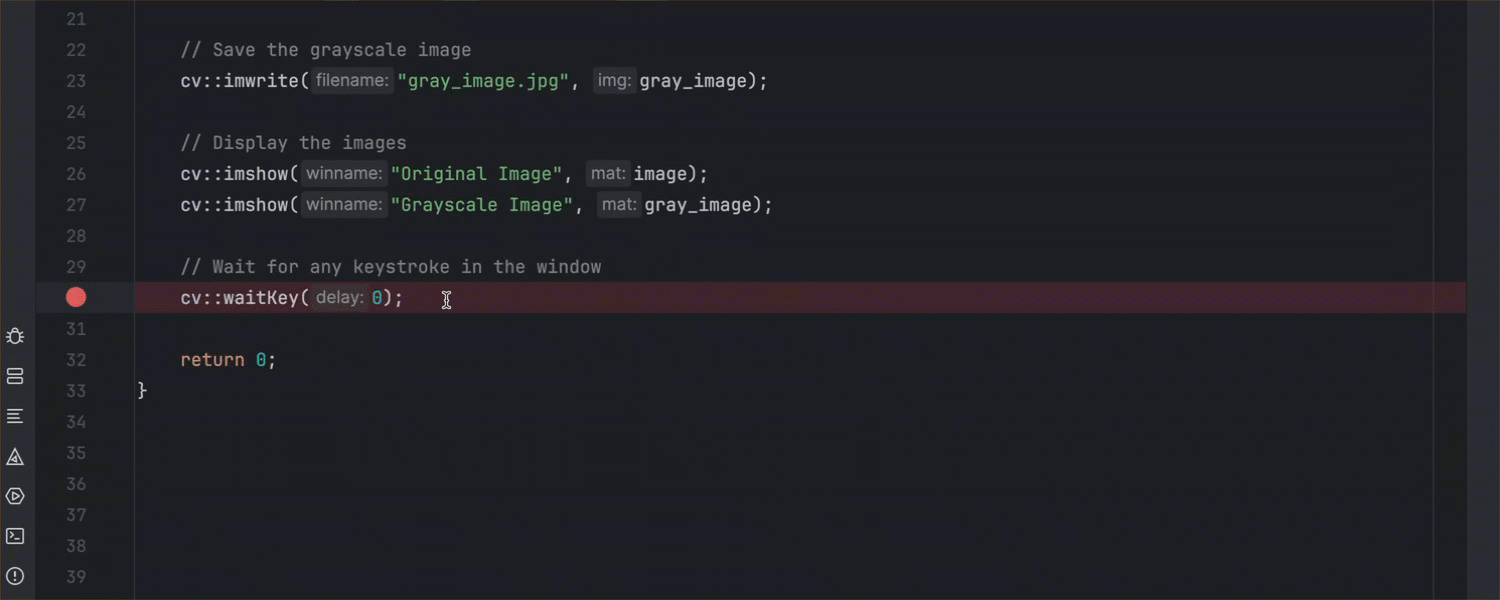The width and height of the screenshot is (1500, 600).
Task: Open the Debug tool window bug icon
Action: coord(15,336)
